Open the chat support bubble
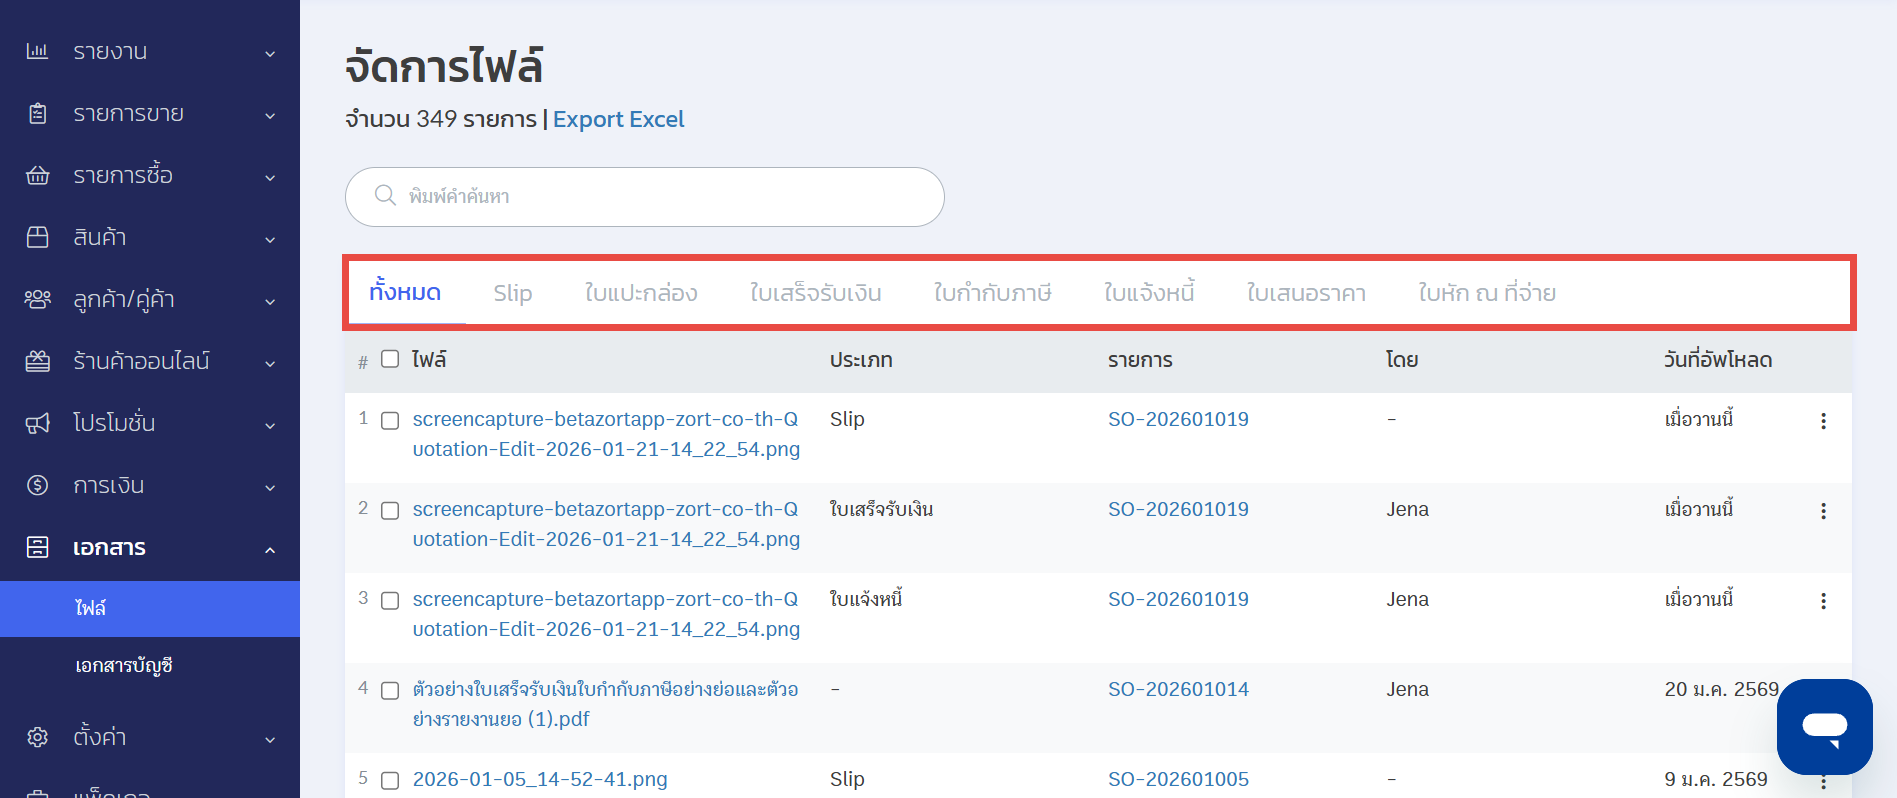 point(1824,726)
